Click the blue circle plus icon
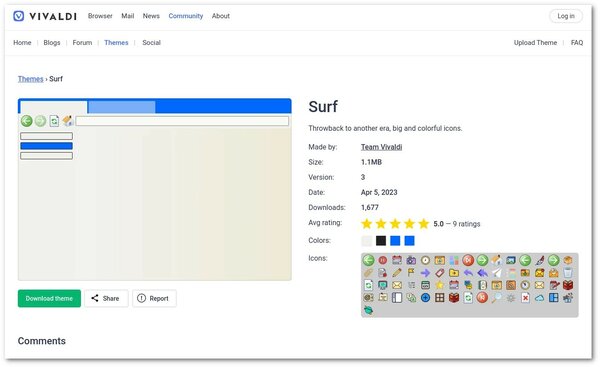The width and height of the screenshot is (600, 367). click(x=426, y=298)
